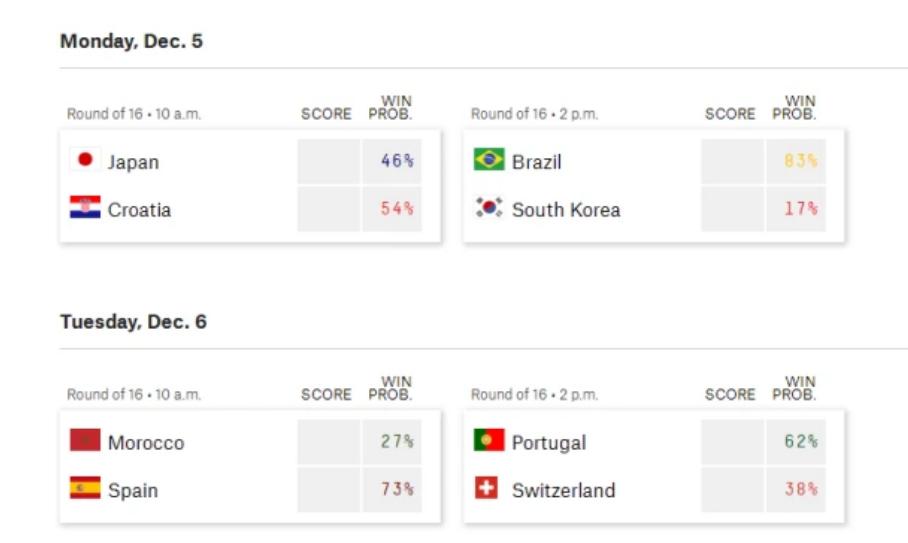Select the Croatia team name
The height and width of the screenshot is (543, 908).
[139, 210]
